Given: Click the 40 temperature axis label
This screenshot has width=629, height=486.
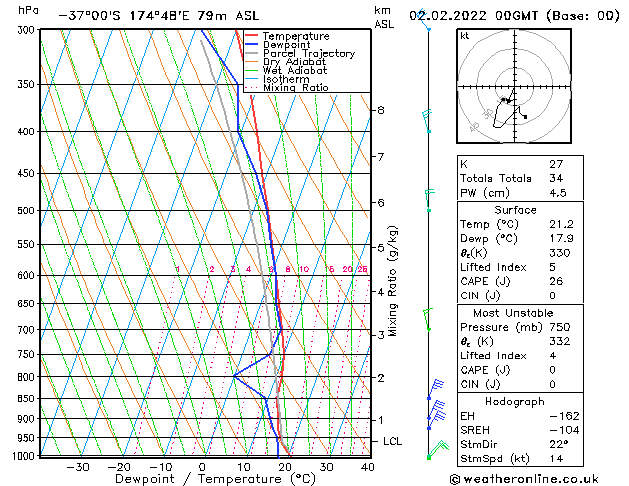Looking at the screenshot, I should point(367,468).
